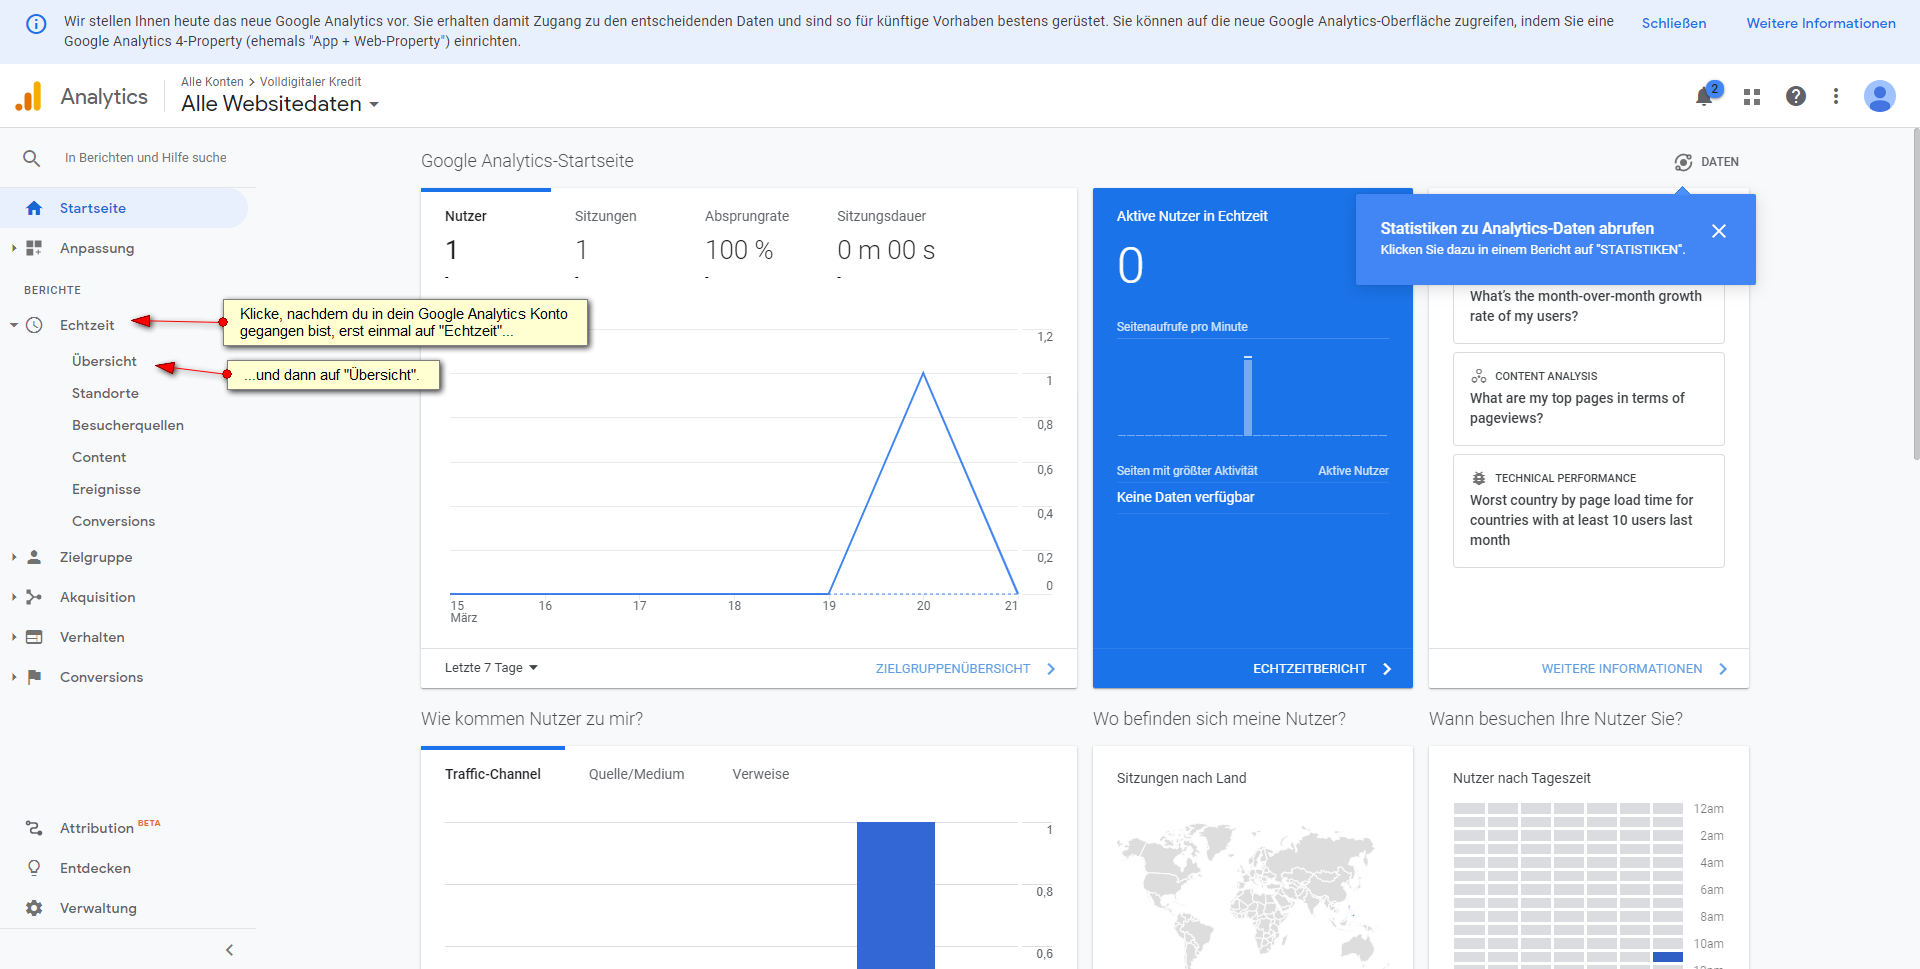Open Standorte under Echtzeit
Screen dimensions: 1920x969
pos(105,393)
